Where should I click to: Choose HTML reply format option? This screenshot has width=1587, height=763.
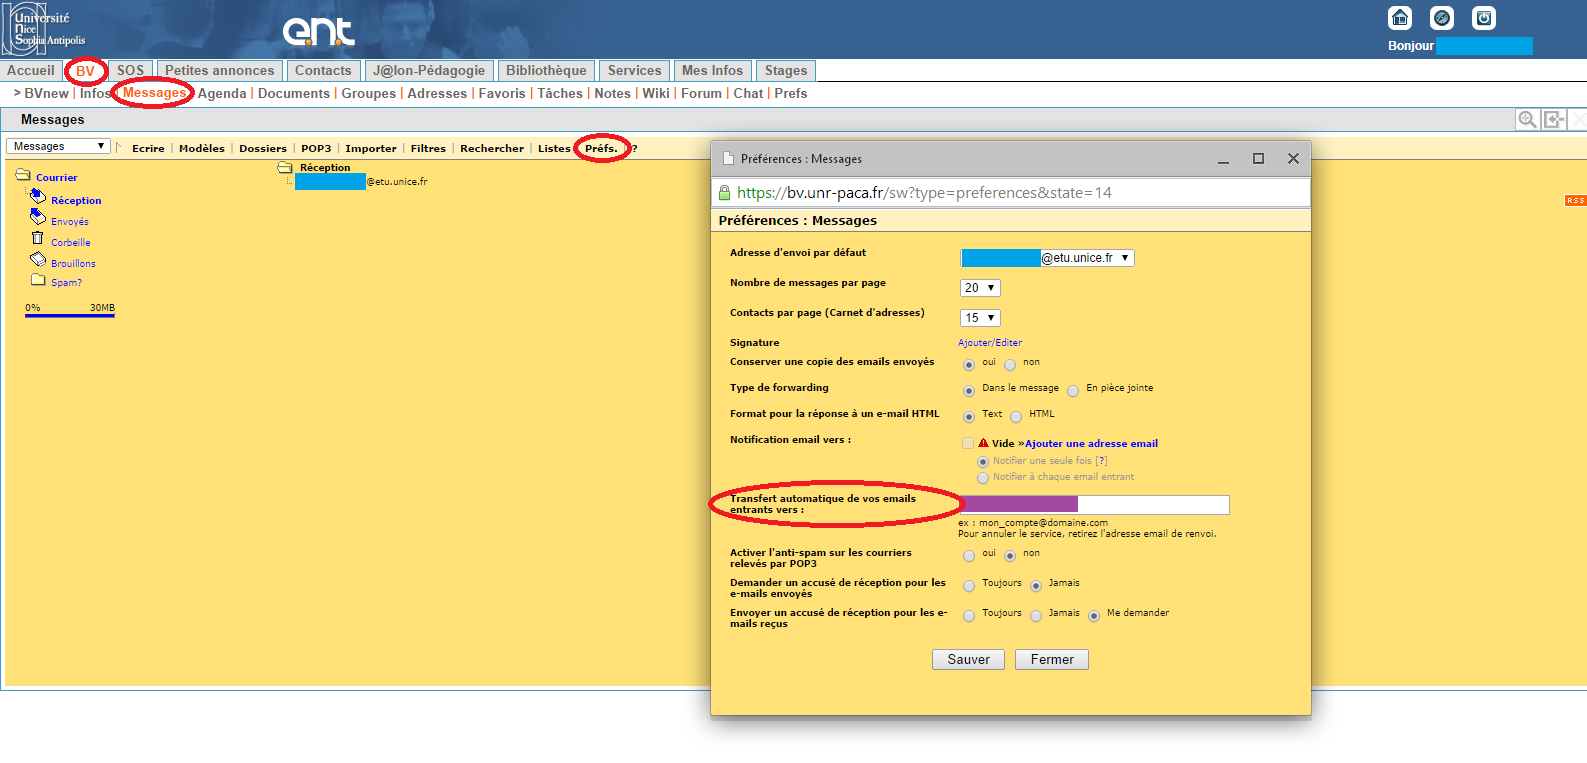1016,417
